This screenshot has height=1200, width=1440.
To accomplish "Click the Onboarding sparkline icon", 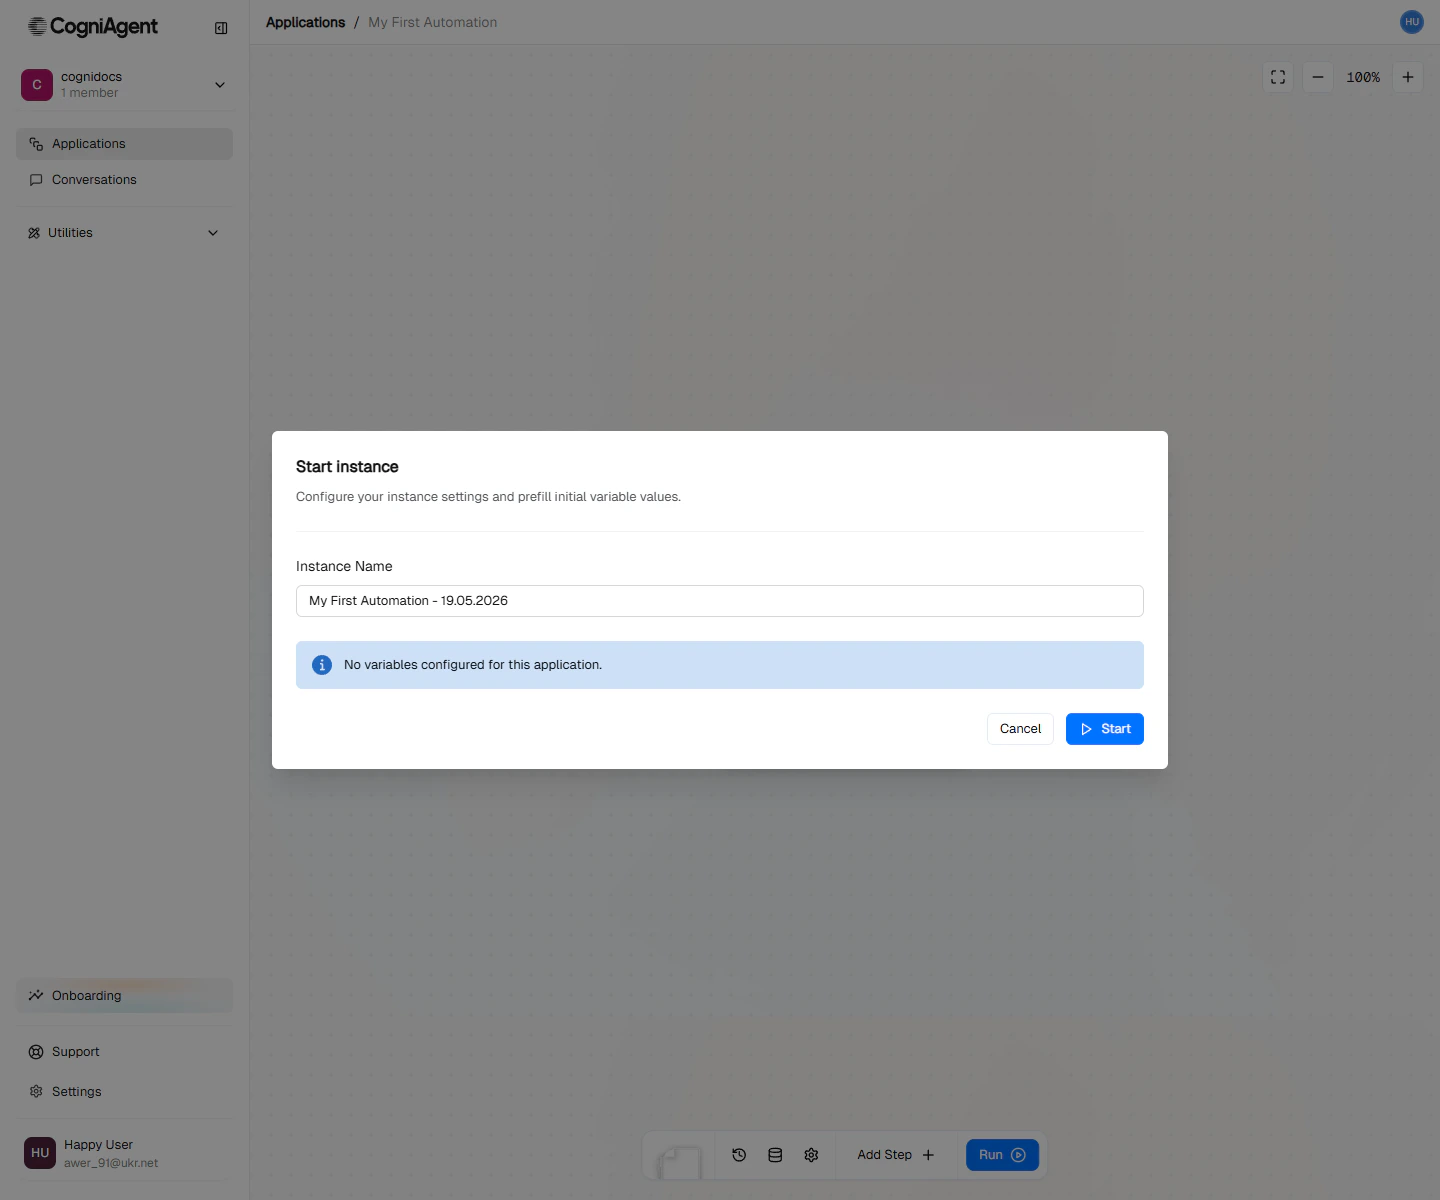I will (x=36, y=996).
